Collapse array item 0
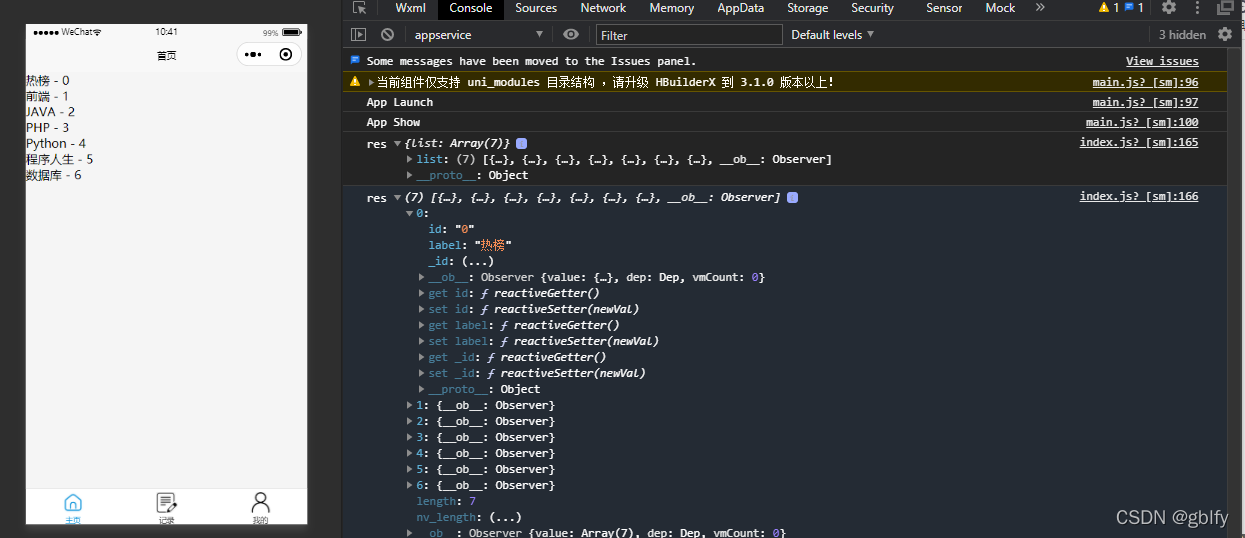 [410, 214]
